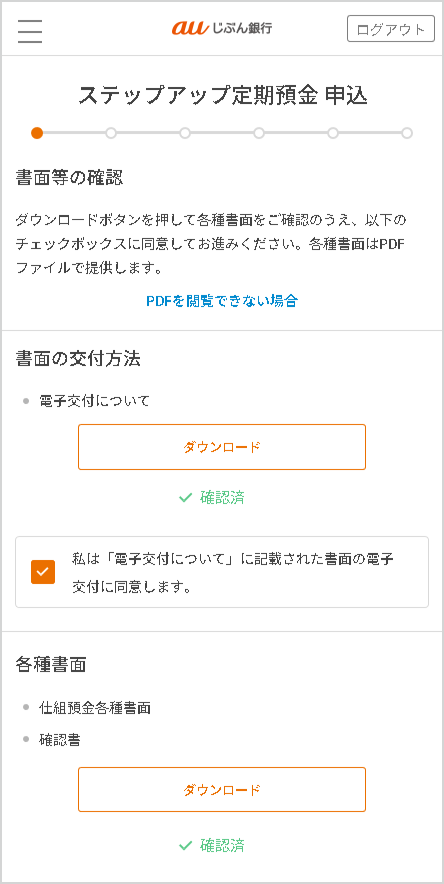Click the ログアウト button

tap(390, 29)
